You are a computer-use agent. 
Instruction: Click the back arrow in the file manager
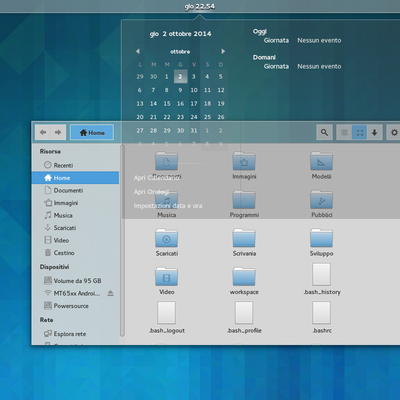pos(43,132)
